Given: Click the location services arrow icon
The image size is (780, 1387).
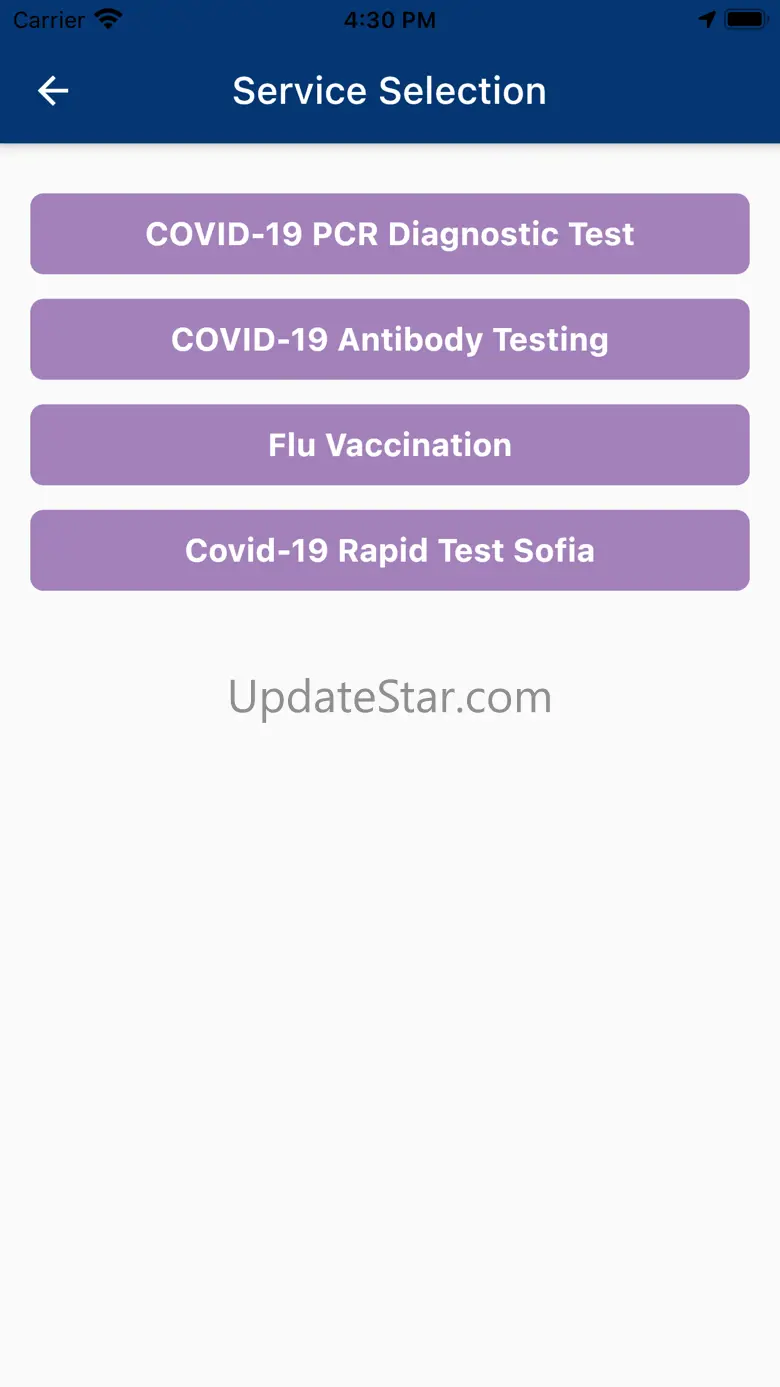Looking at the screenshot, I should (x=707, y=19).
